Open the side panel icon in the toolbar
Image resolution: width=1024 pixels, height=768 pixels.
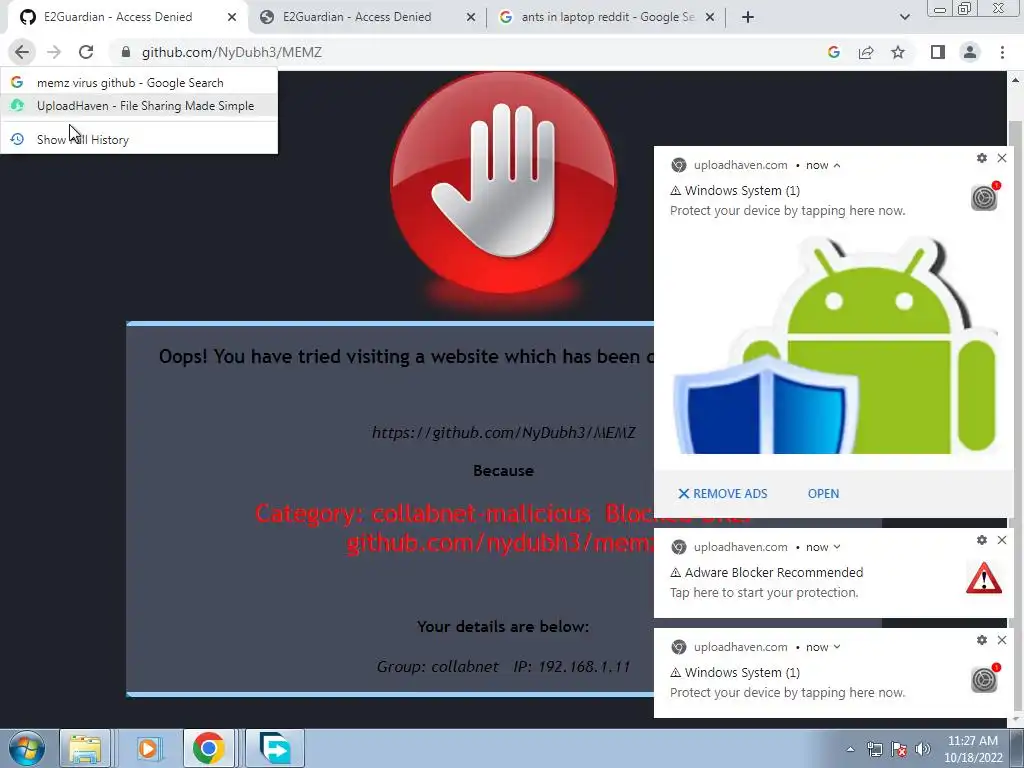[938, 52]
